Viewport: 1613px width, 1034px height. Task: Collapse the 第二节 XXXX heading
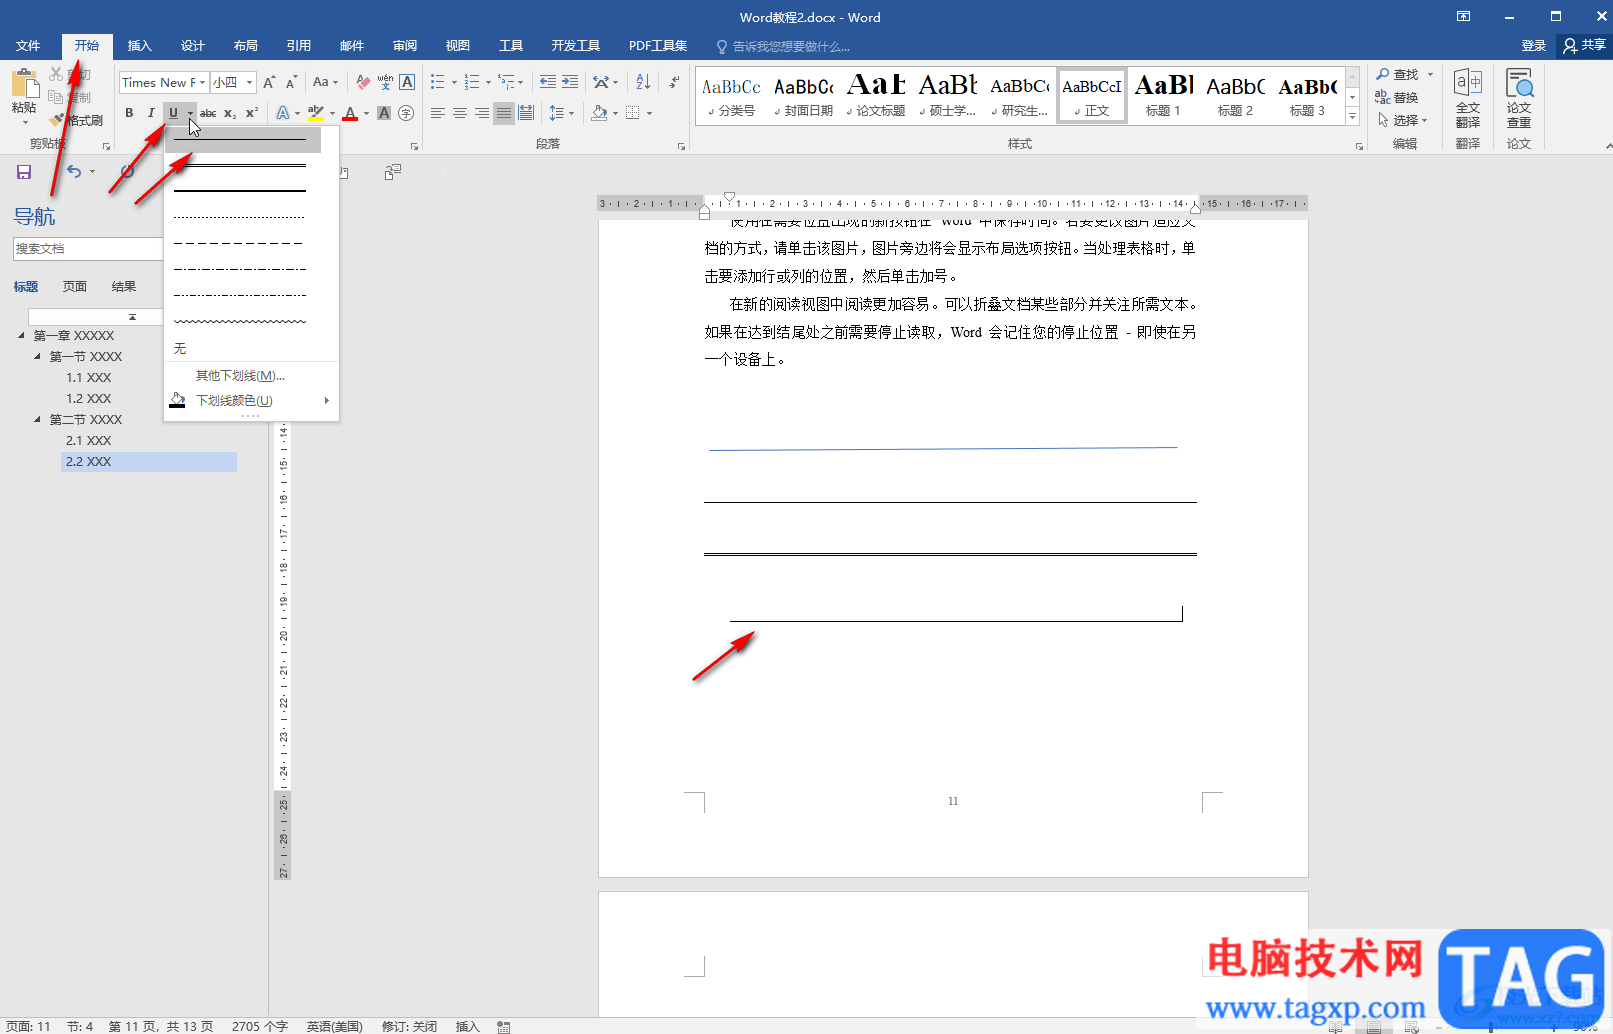(x=37, y=419)
